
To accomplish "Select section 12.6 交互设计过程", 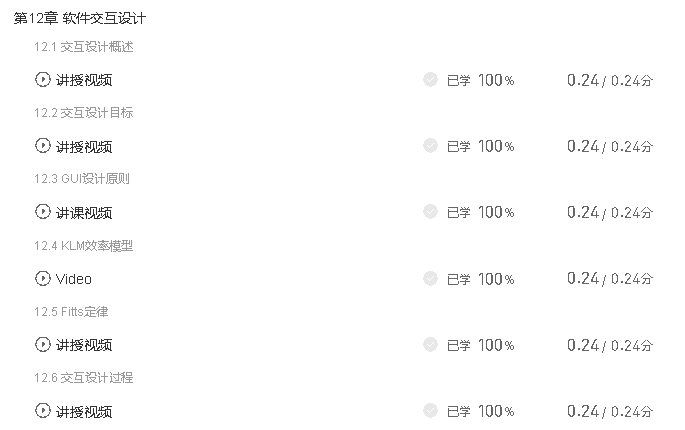I will pos(83,378).
